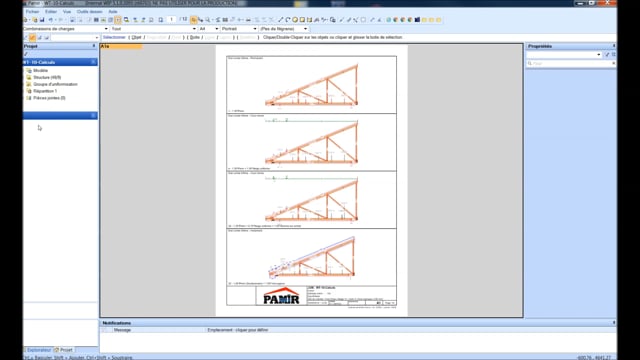Pin the Projet panel
The image size is (640, 360).
(x=94, y=46)
